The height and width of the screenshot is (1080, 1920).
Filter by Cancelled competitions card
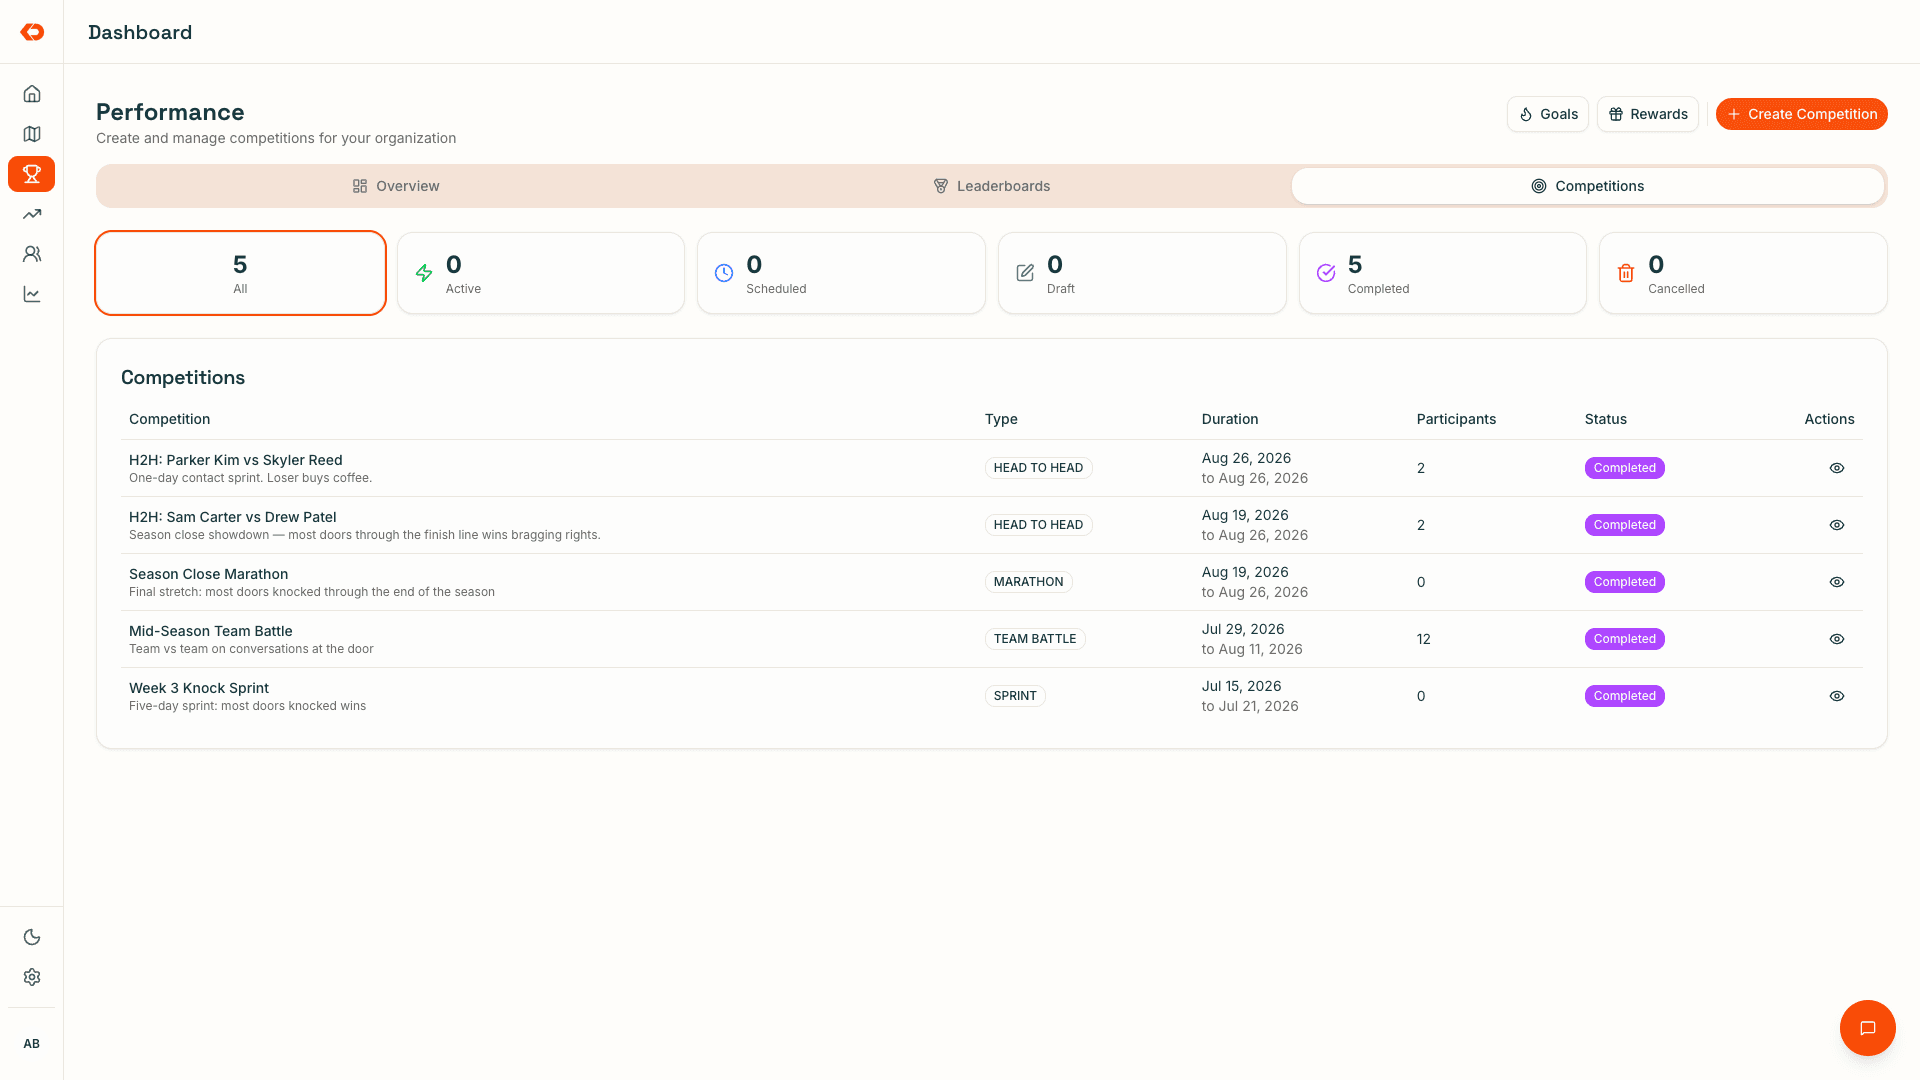tap(1743, 273)
